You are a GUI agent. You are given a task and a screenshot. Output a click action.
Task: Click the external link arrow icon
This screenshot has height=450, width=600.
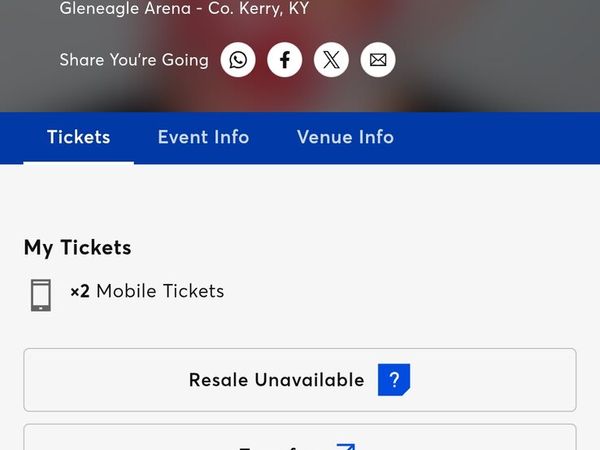pyautogui.click(x=346, y=446)
